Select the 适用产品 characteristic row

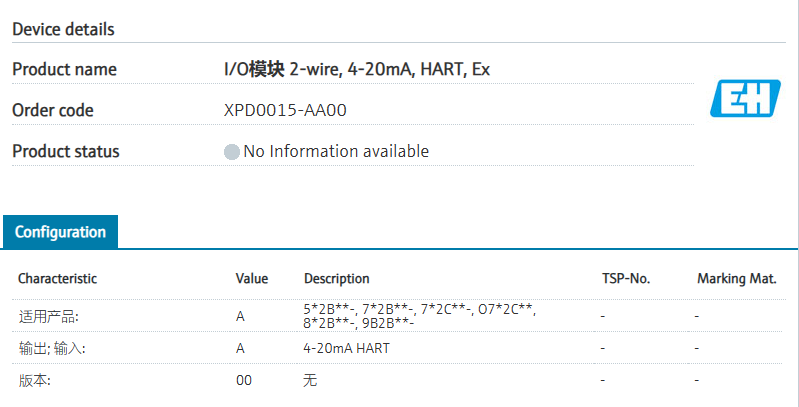48,316
